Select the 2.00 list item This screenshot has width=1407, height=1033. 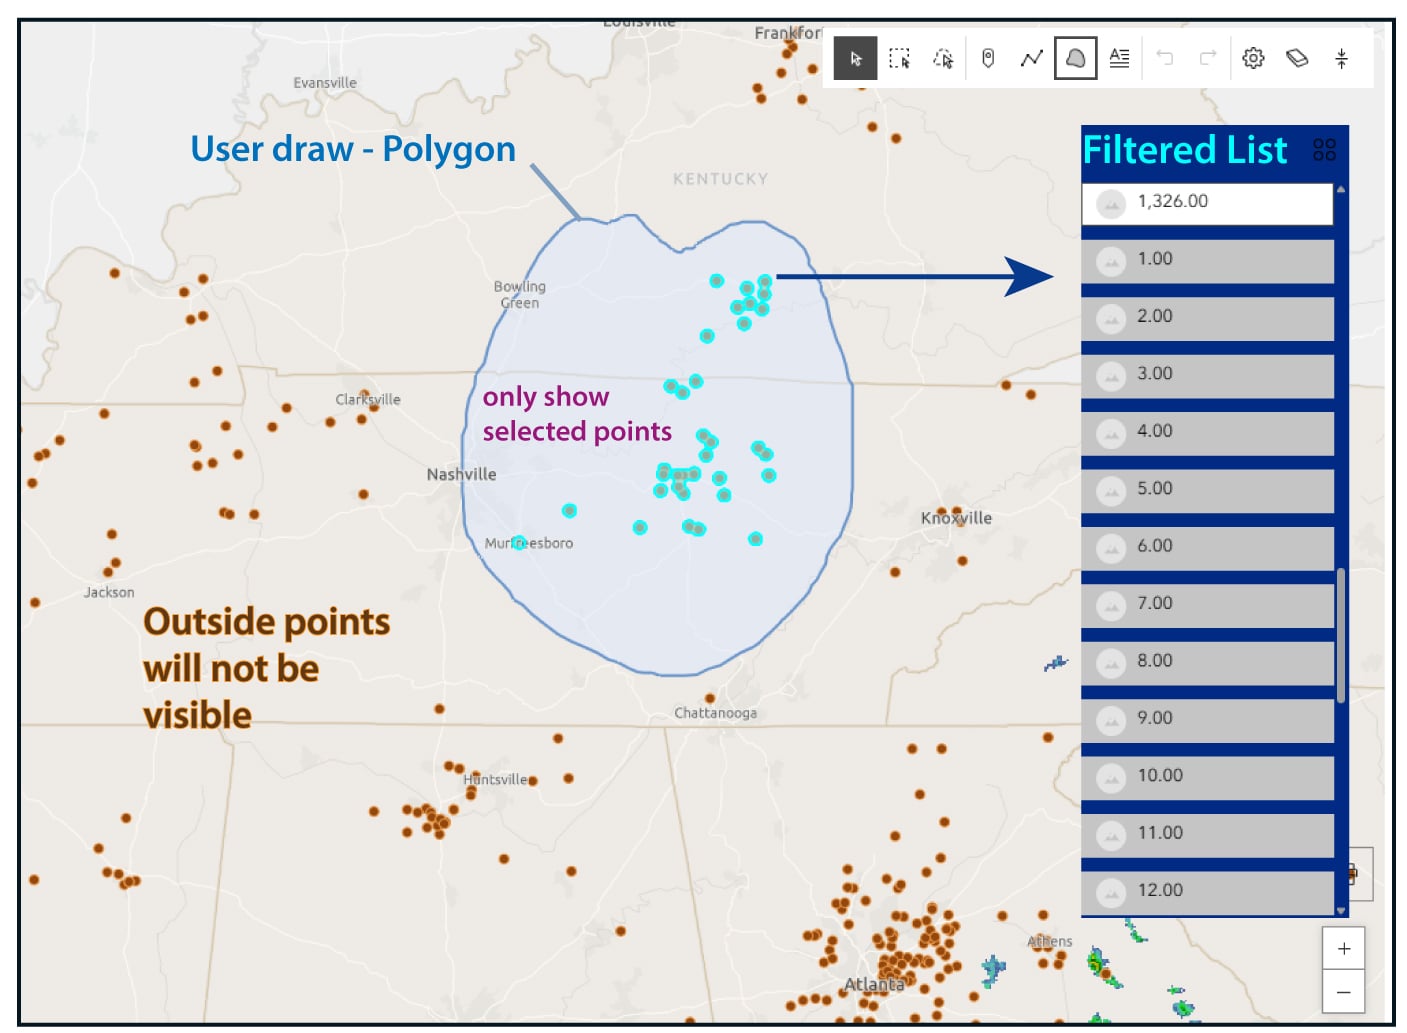point(1207,318)
